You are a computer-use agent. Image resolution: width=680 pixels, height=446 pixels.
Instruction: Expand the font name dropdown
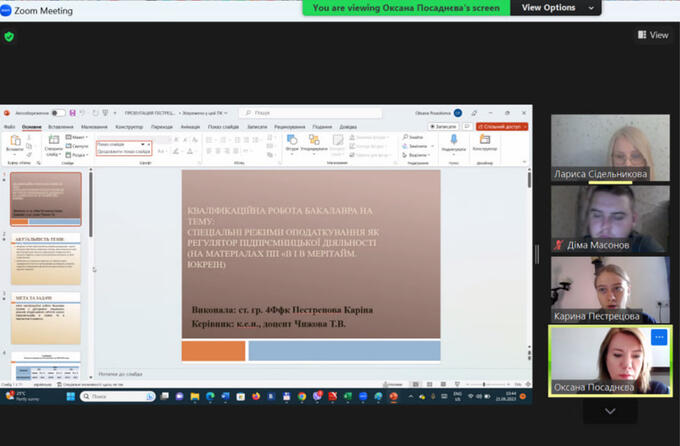[143, 144]
